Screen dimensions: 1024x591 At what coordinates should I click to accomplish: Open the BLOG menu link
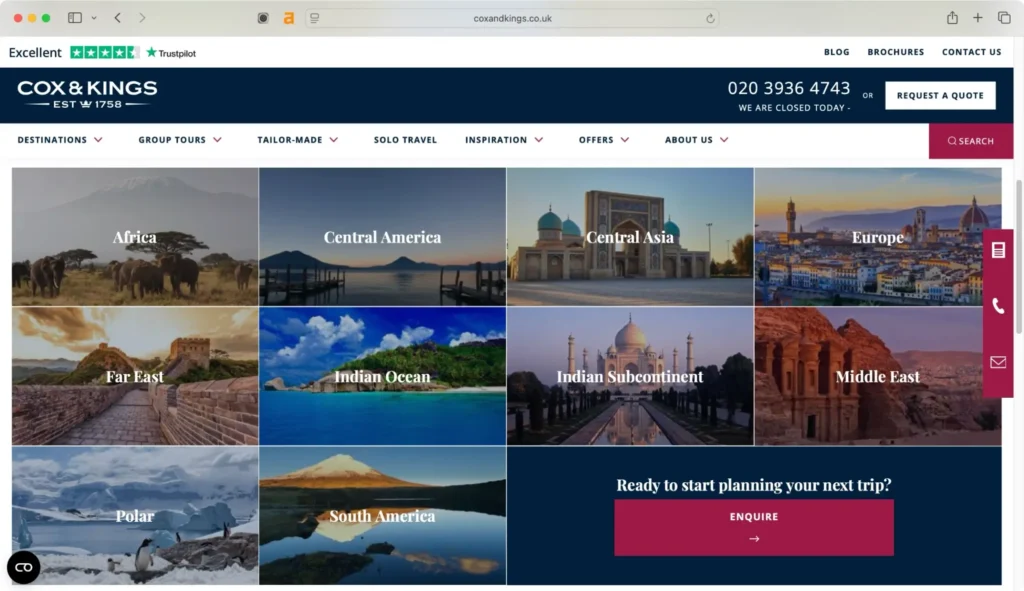click(836, 51)
